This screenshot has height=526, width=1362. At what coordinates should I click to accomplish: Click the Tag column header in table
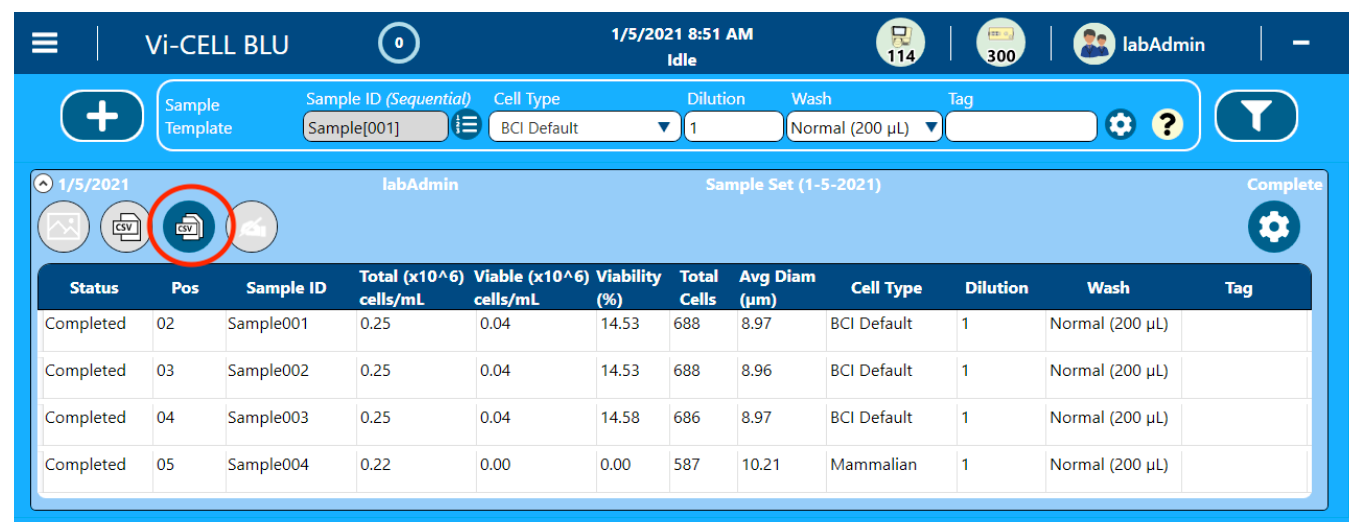(1239, 288)
